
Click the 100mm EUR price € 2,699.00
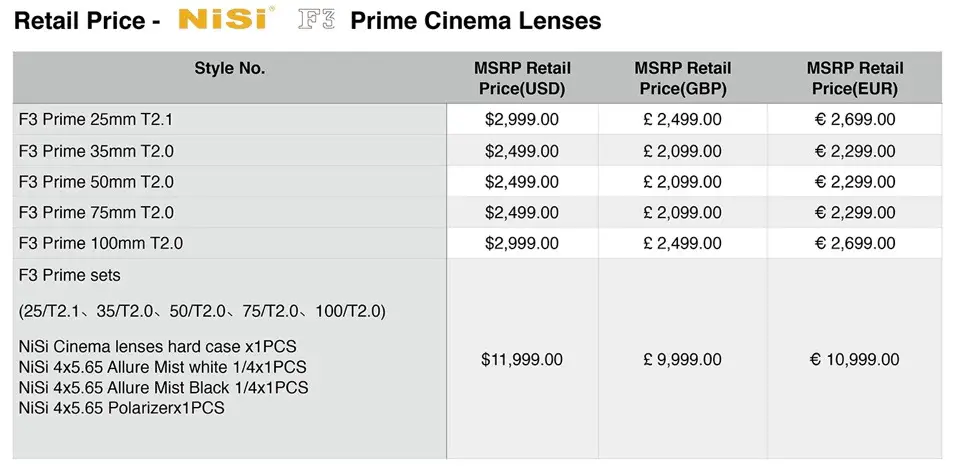[855, 243]
